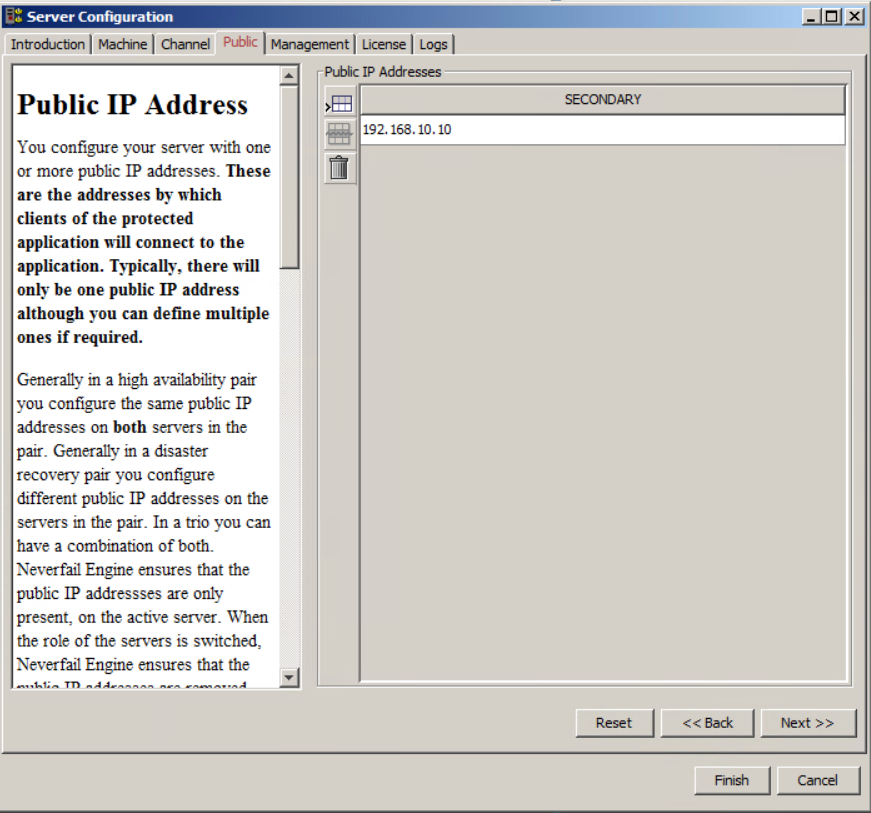Viewport: 871px width, 813px height.
Task: Select the 192.168.10.10 address row
Action: [602, 130]
